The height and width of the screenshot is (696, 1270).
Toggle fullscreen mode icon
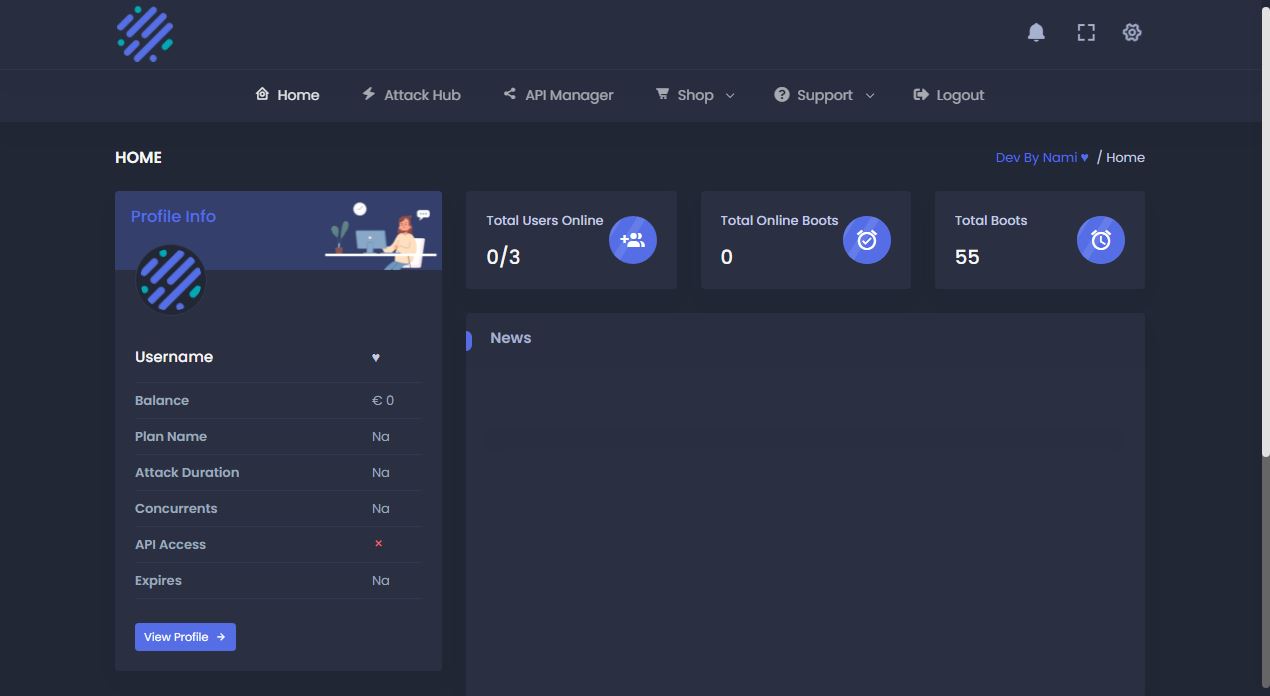[x=1086, y=33]
